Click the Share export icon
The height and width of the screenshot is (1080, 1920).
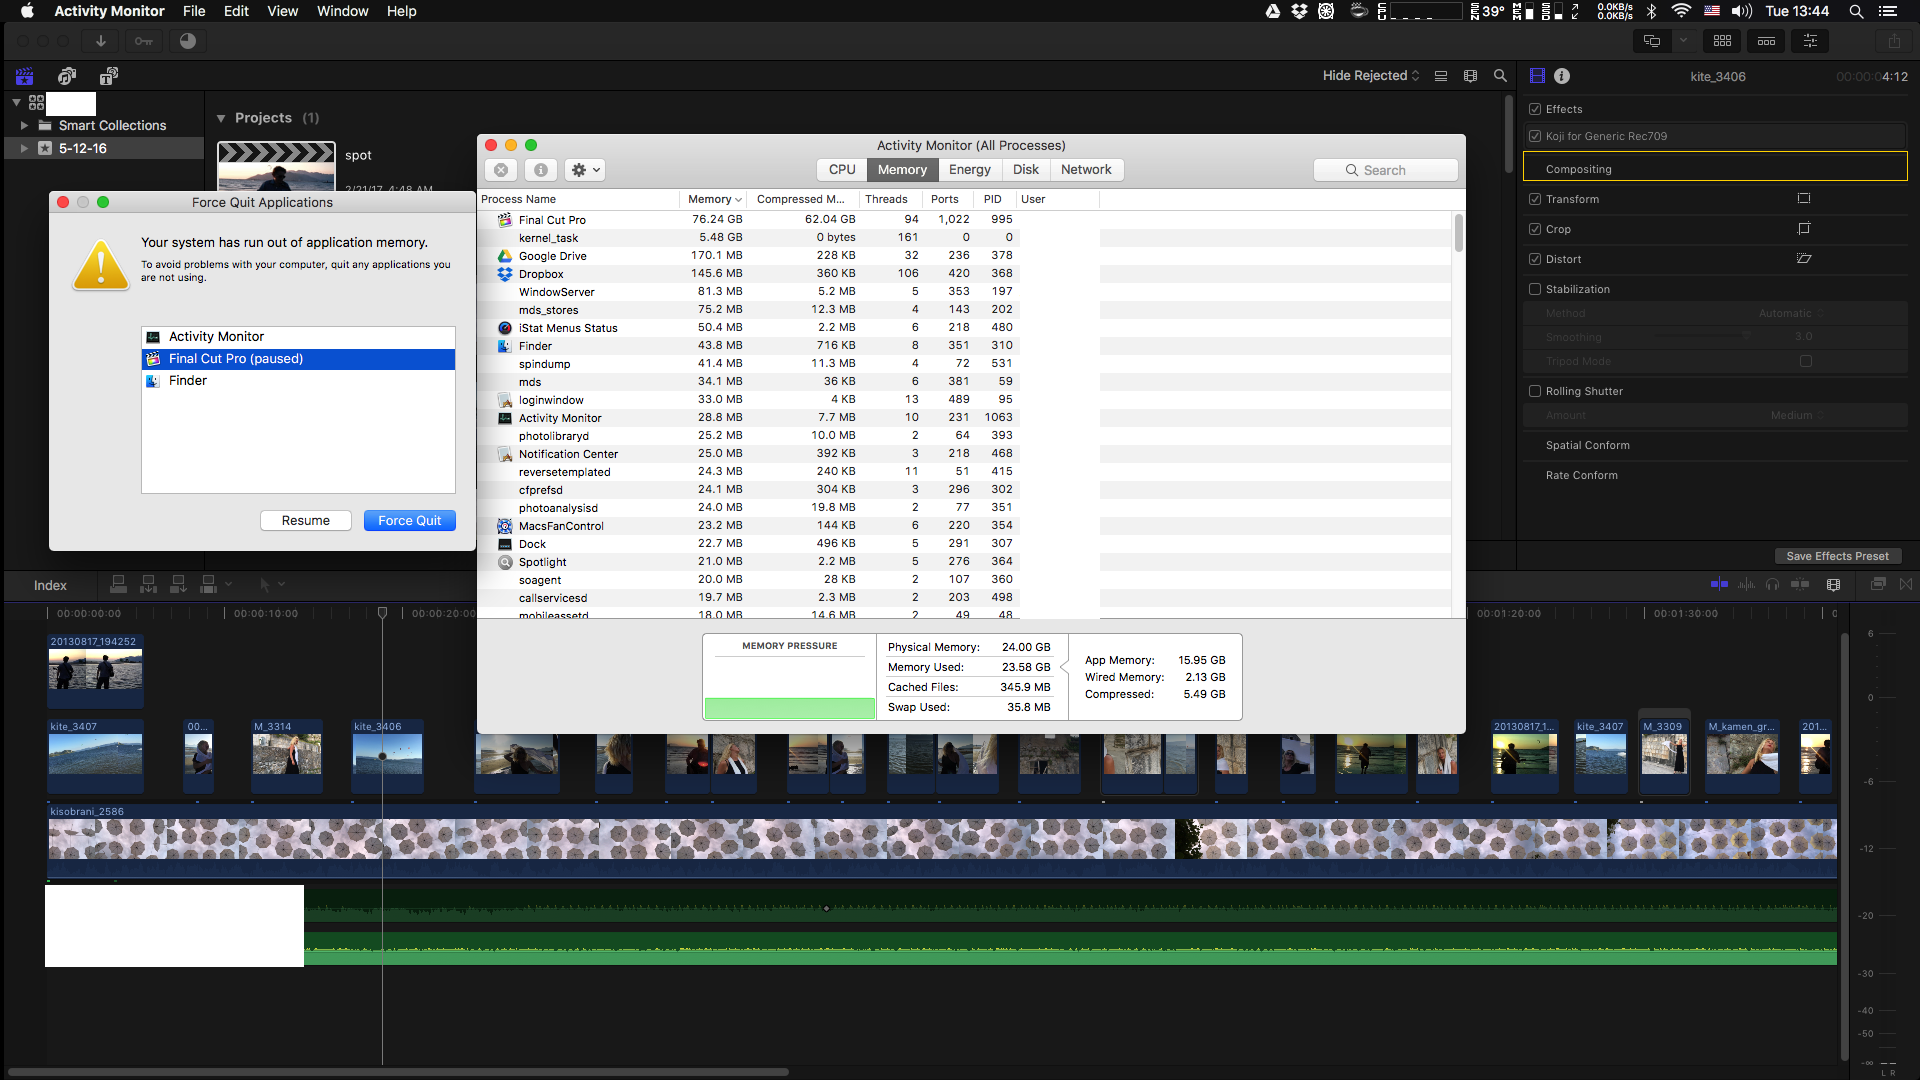click(x=1894, y=41)
